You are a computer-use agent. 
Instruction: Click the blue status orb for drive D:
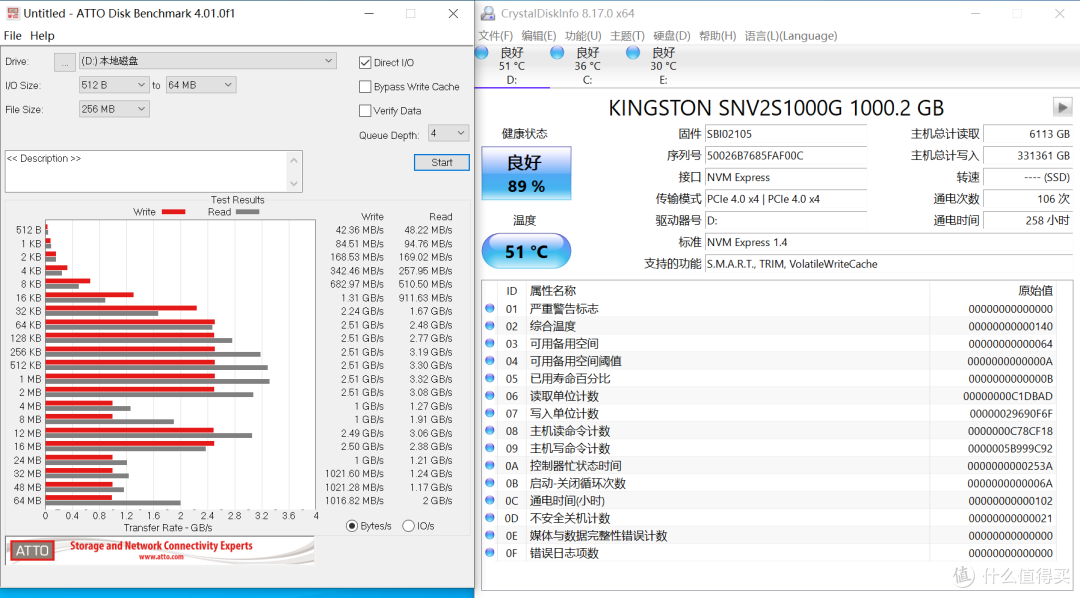482,52
